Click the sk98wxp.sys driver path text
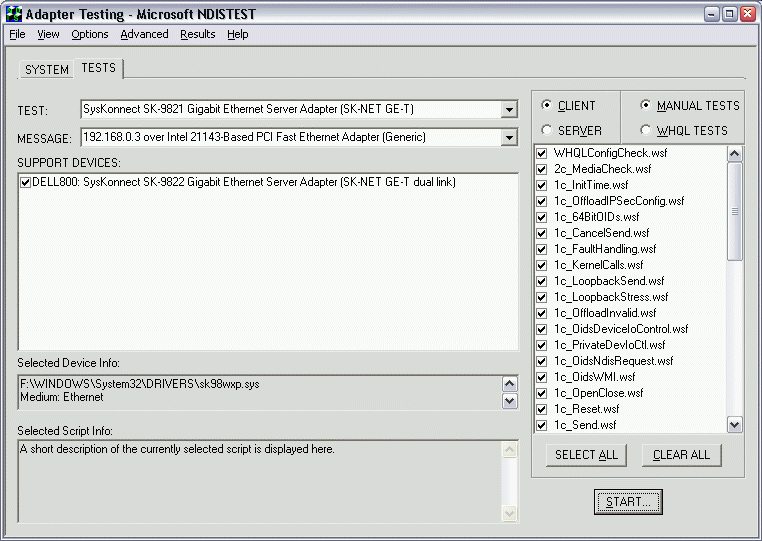 point(139,384)
